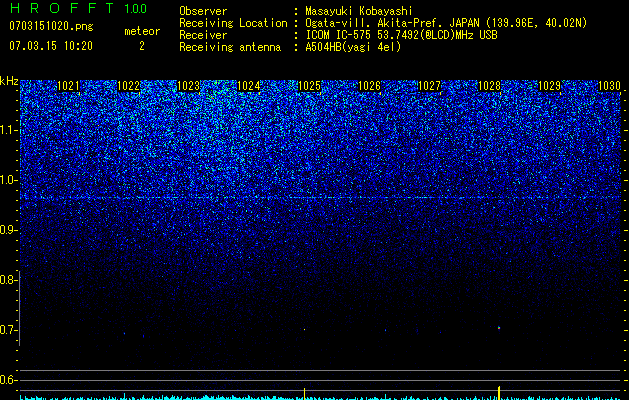Click the faint echo dot near 1025
This screenshot has height=400, width=629.
click(304, 329)
